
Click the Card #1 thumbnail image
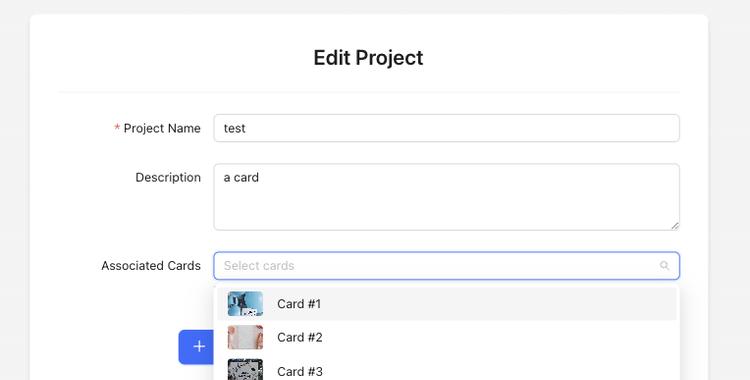[x=245, y=304]
